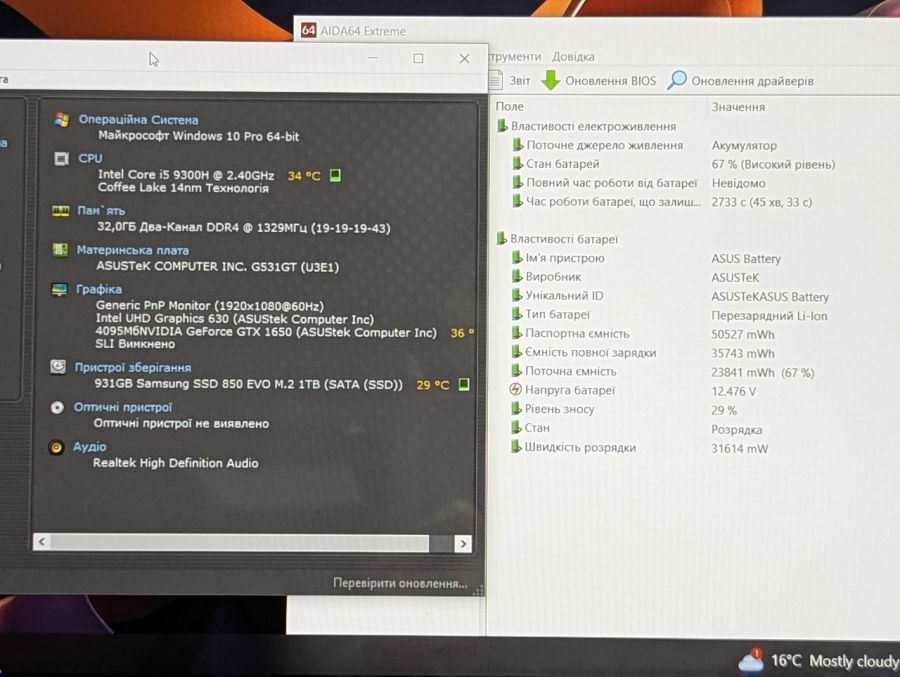Click the icon next to Властивості електроживлення
900x677 pixels.
coord(502,126)
